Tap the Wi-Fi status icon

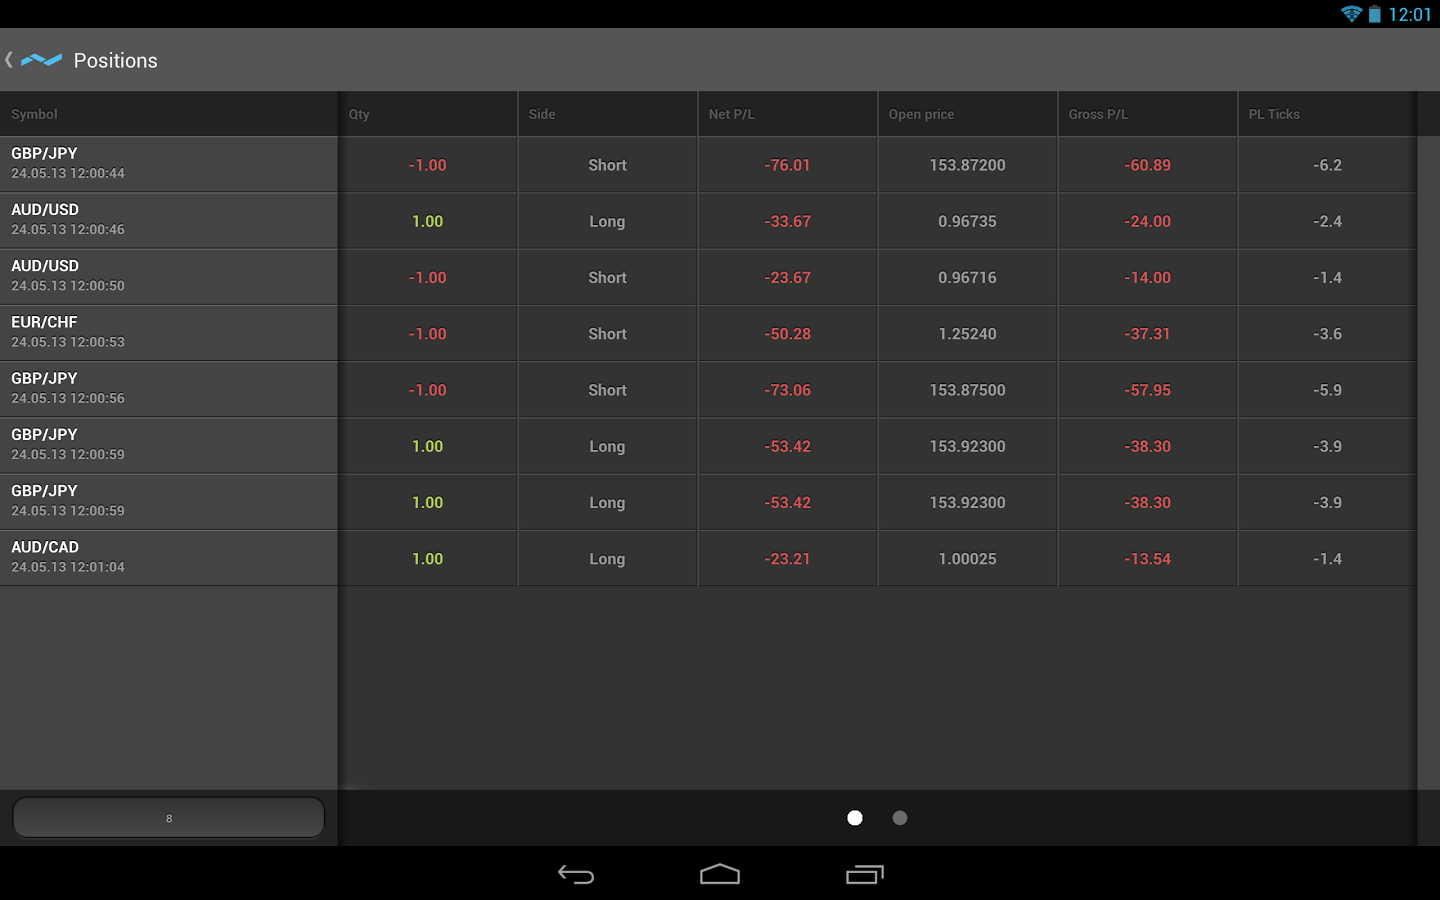1352,14
